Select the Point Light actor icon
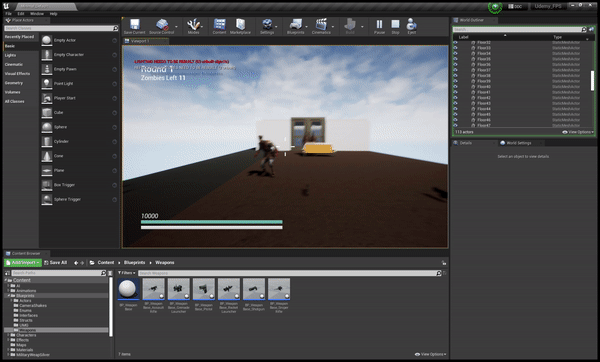Screen dimensions: 600x362 (x=47, y=83)
